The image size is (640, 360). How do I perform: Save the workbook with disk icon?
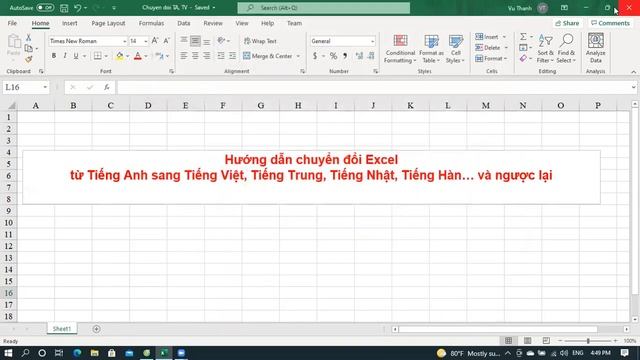pyautogui.click(x=64, y=8)
